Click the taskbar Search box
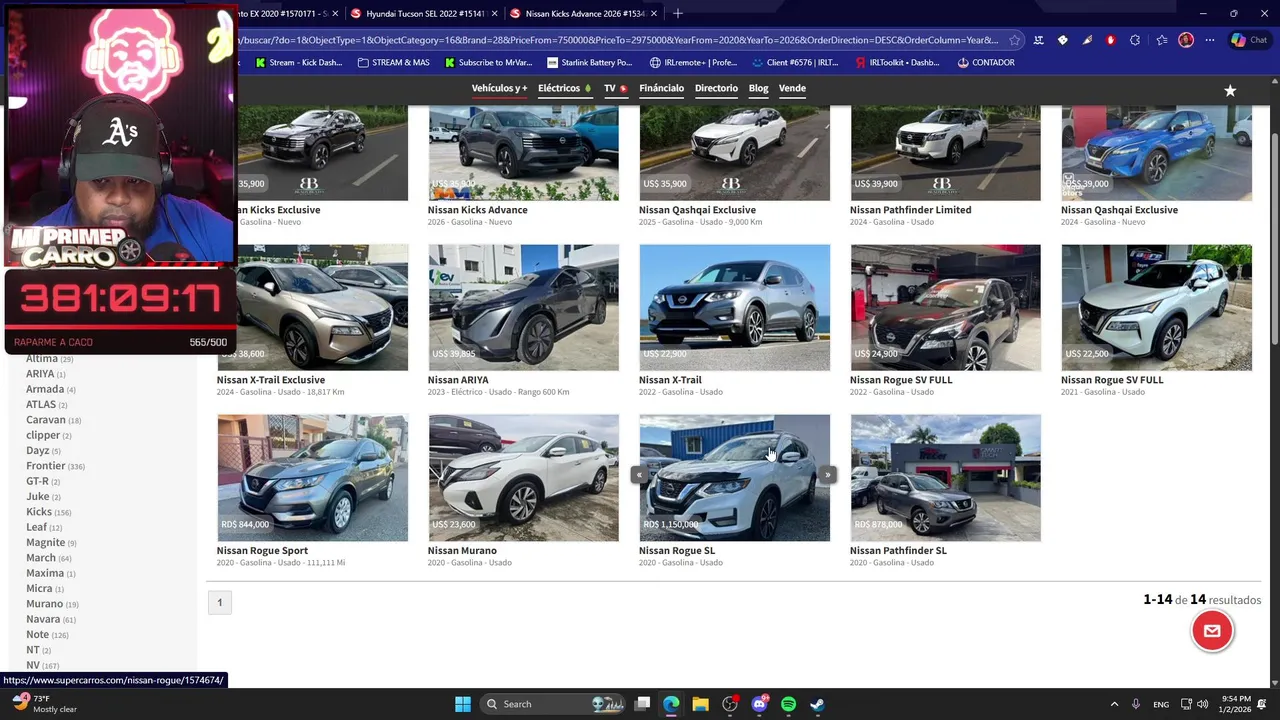 coord(553,704)
